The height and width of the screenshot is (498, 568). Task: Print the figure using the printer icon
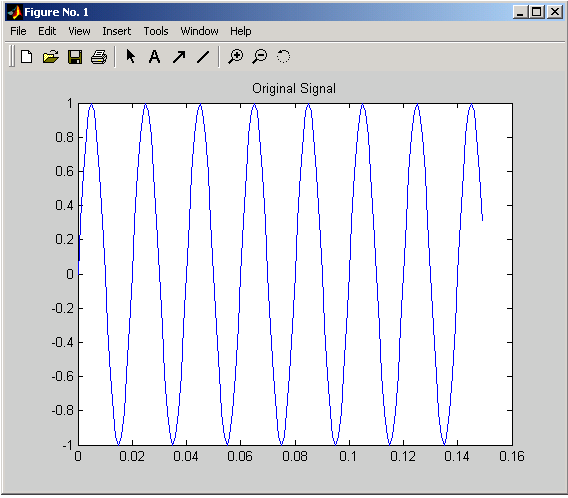coord(99,57)
